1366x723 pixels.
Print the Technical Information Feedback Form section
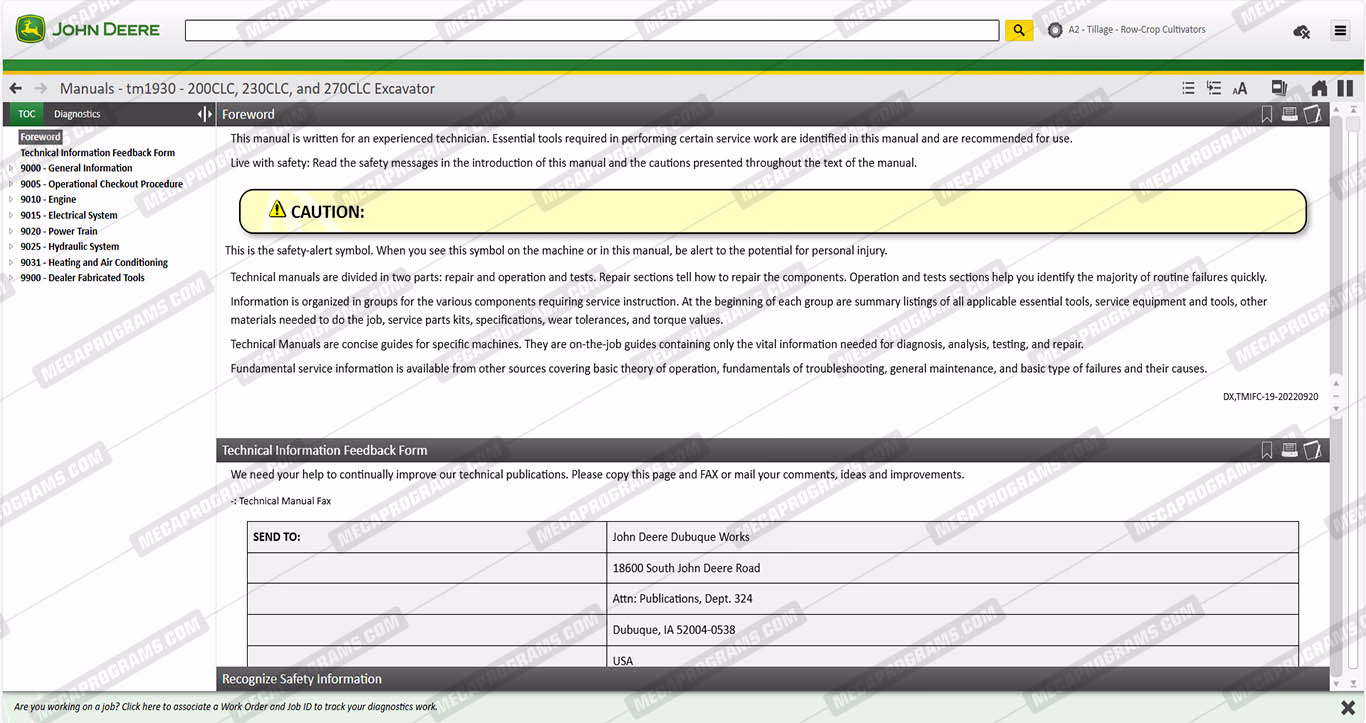click(x=1290, y=451)
